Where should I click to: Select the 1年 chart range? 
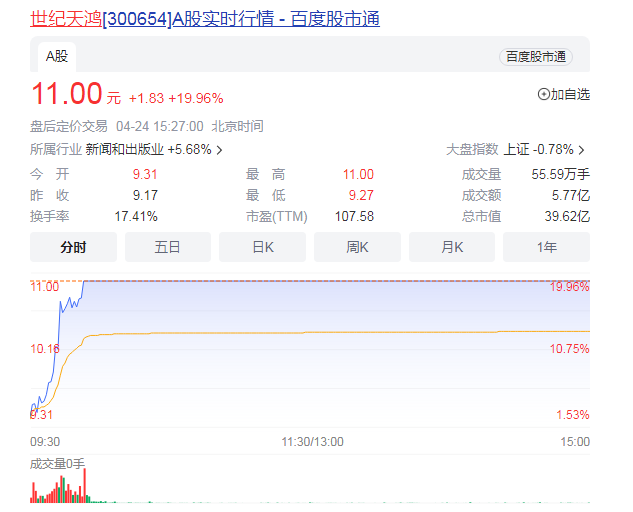tap(546, 247)
